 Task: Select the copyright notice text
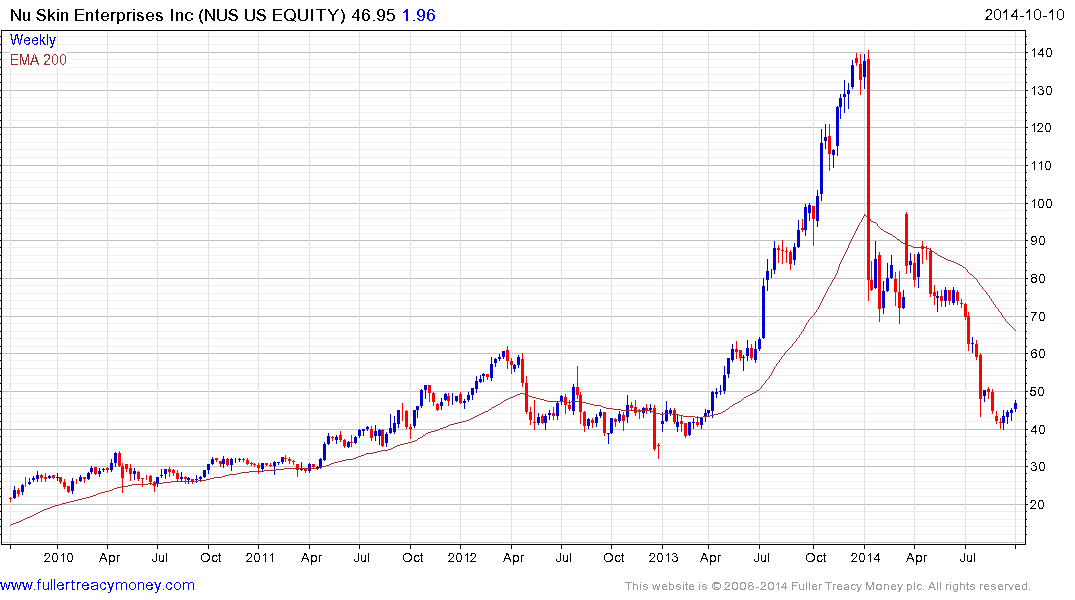coord(828,586)
